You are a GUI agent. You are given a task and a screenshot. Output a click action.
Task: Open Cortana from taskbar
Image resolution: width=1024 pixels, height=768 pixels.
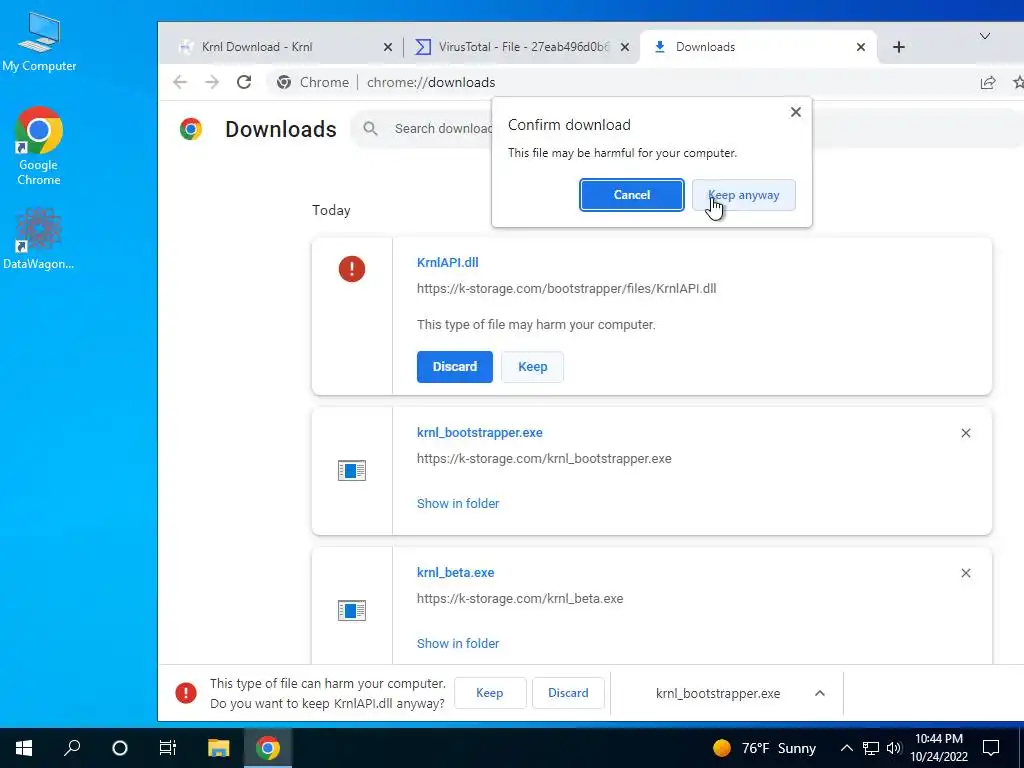click(x=120, y=748)
